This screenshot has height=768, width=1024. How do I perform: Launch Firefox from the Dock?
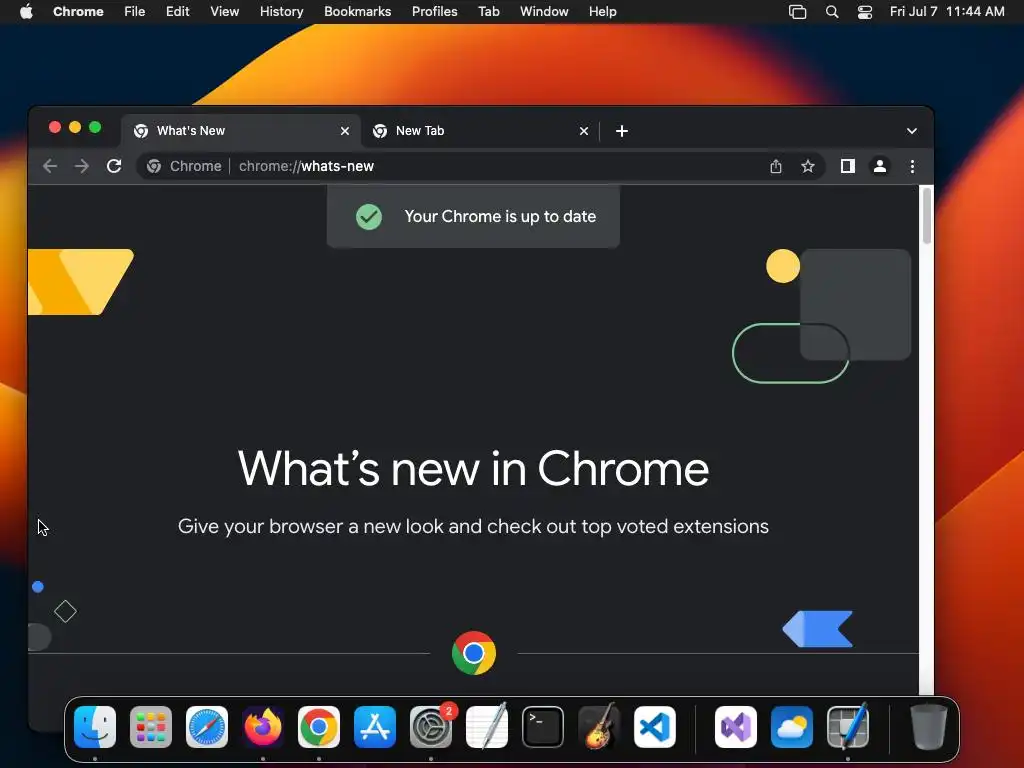click(263, 727)
